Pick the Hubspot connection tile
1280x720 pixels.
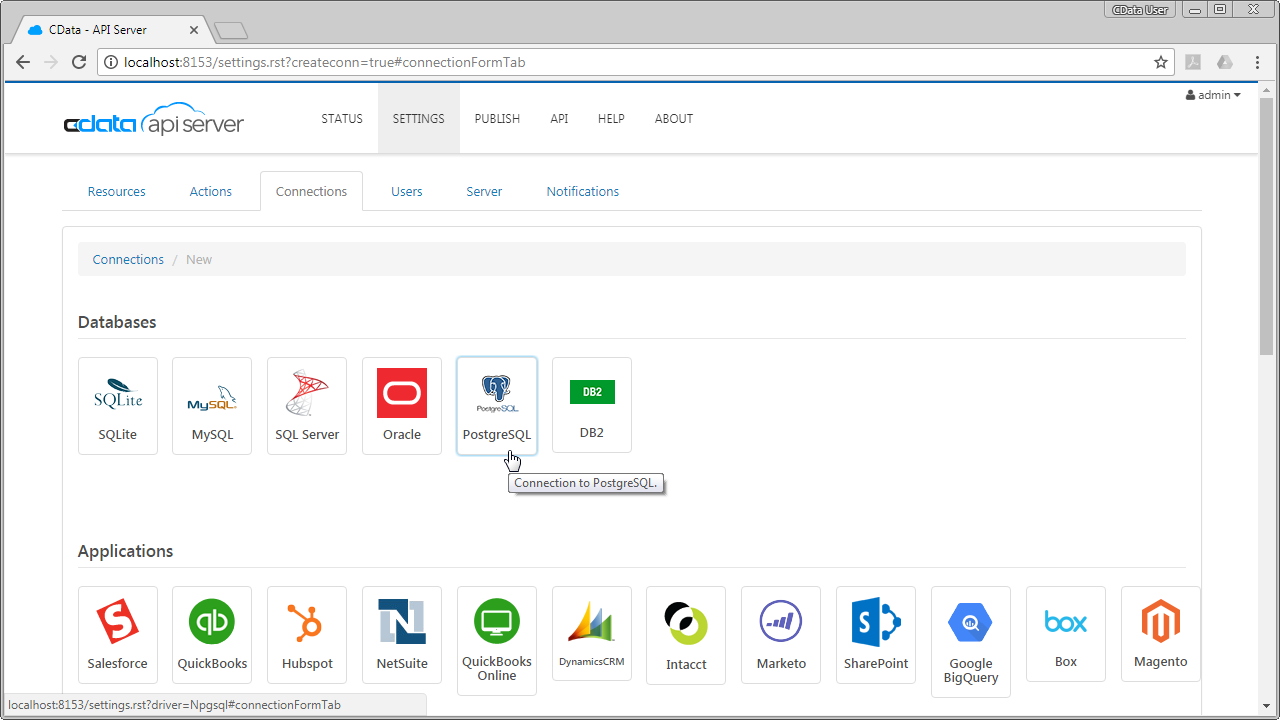pos(307,635)
